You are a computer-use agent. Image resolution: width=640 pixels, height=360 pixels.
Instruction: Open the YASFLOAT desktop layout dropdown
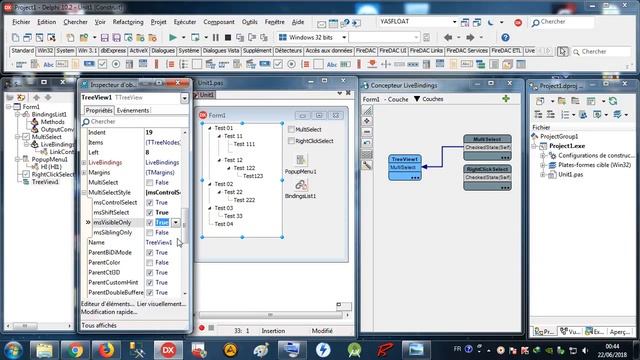tap(454, 22)
